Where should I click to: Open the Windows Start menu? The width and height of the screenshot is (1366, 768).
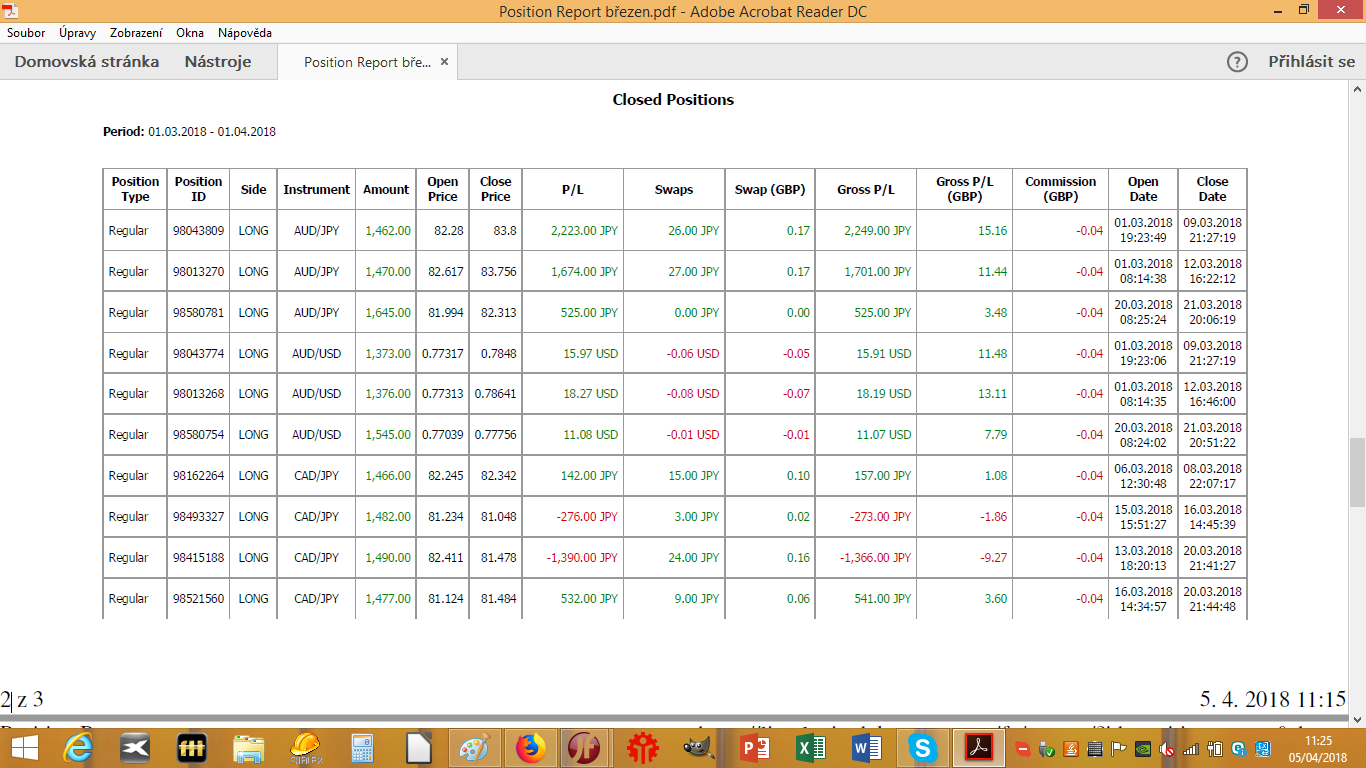coord(24,748)
